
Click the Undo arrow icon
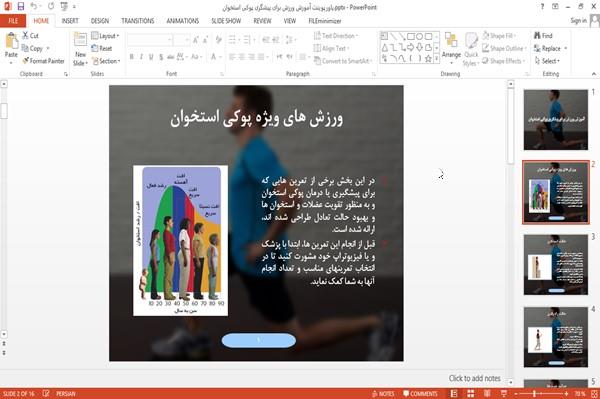coord(34,7)
